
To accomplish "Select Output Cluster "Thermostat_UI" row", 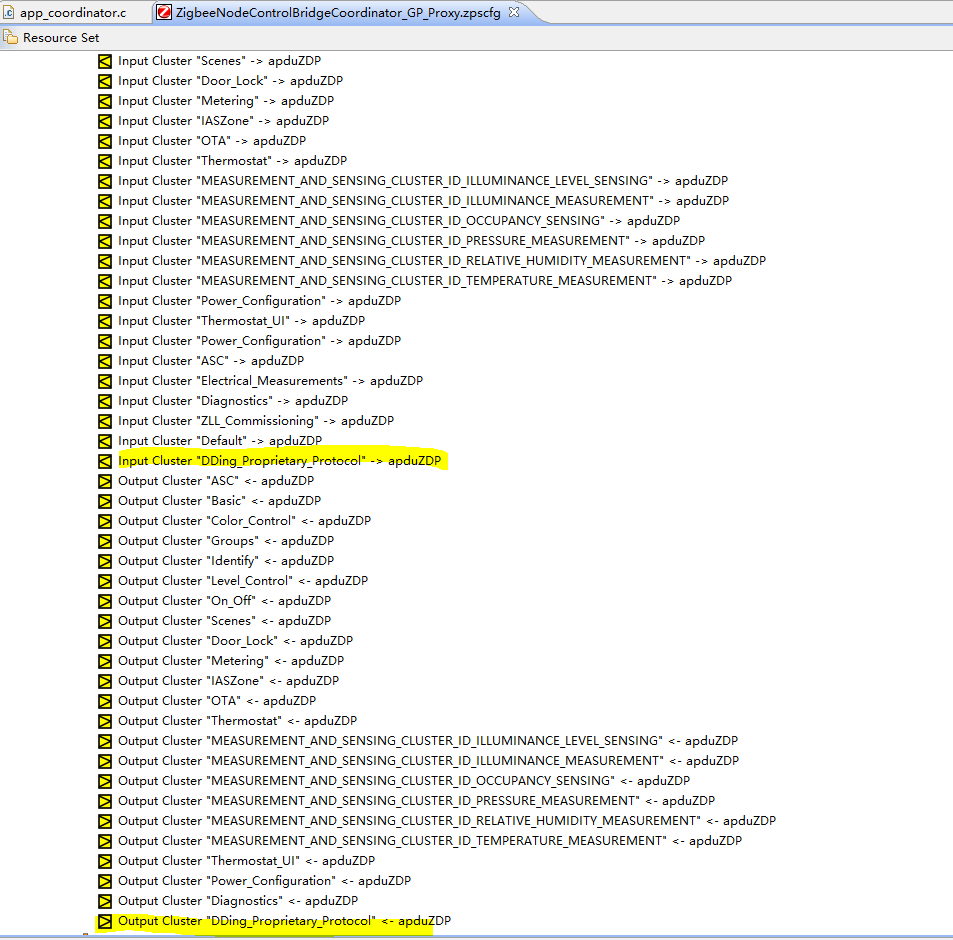I will pos(237,861).
